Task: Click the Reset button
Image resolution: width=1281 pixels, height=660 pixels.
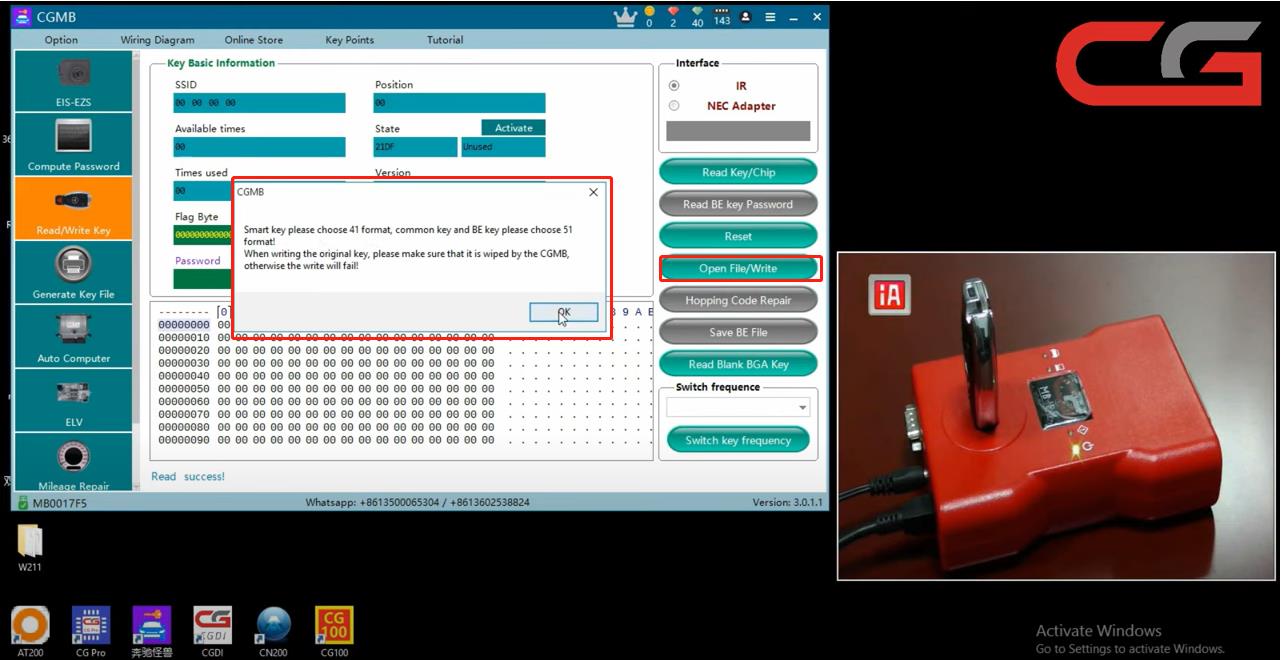Action: coord(738,236)
